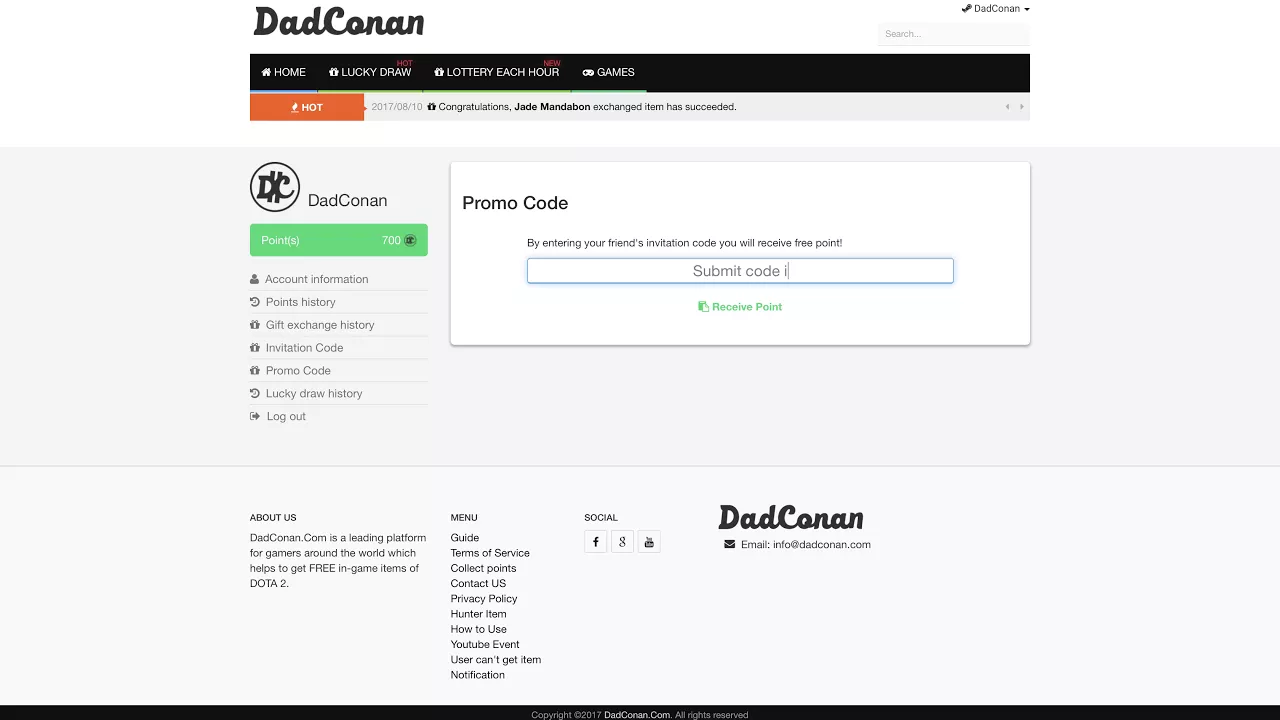The height and width of the screenshot is (720, 1280).
Task: Focus the Submit code input field
Action: tap(740, 271)
